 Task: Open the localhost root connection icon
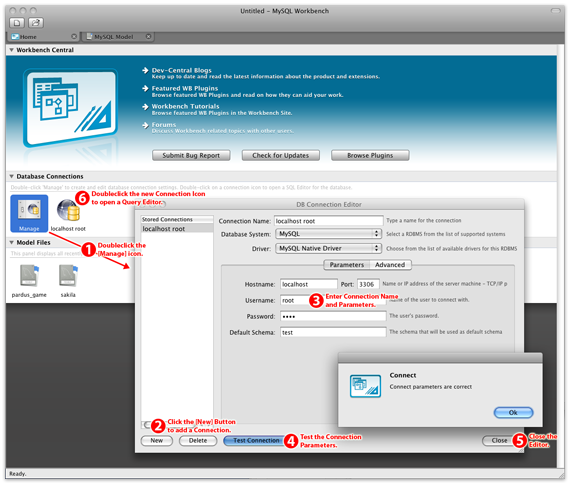(68, 215)
